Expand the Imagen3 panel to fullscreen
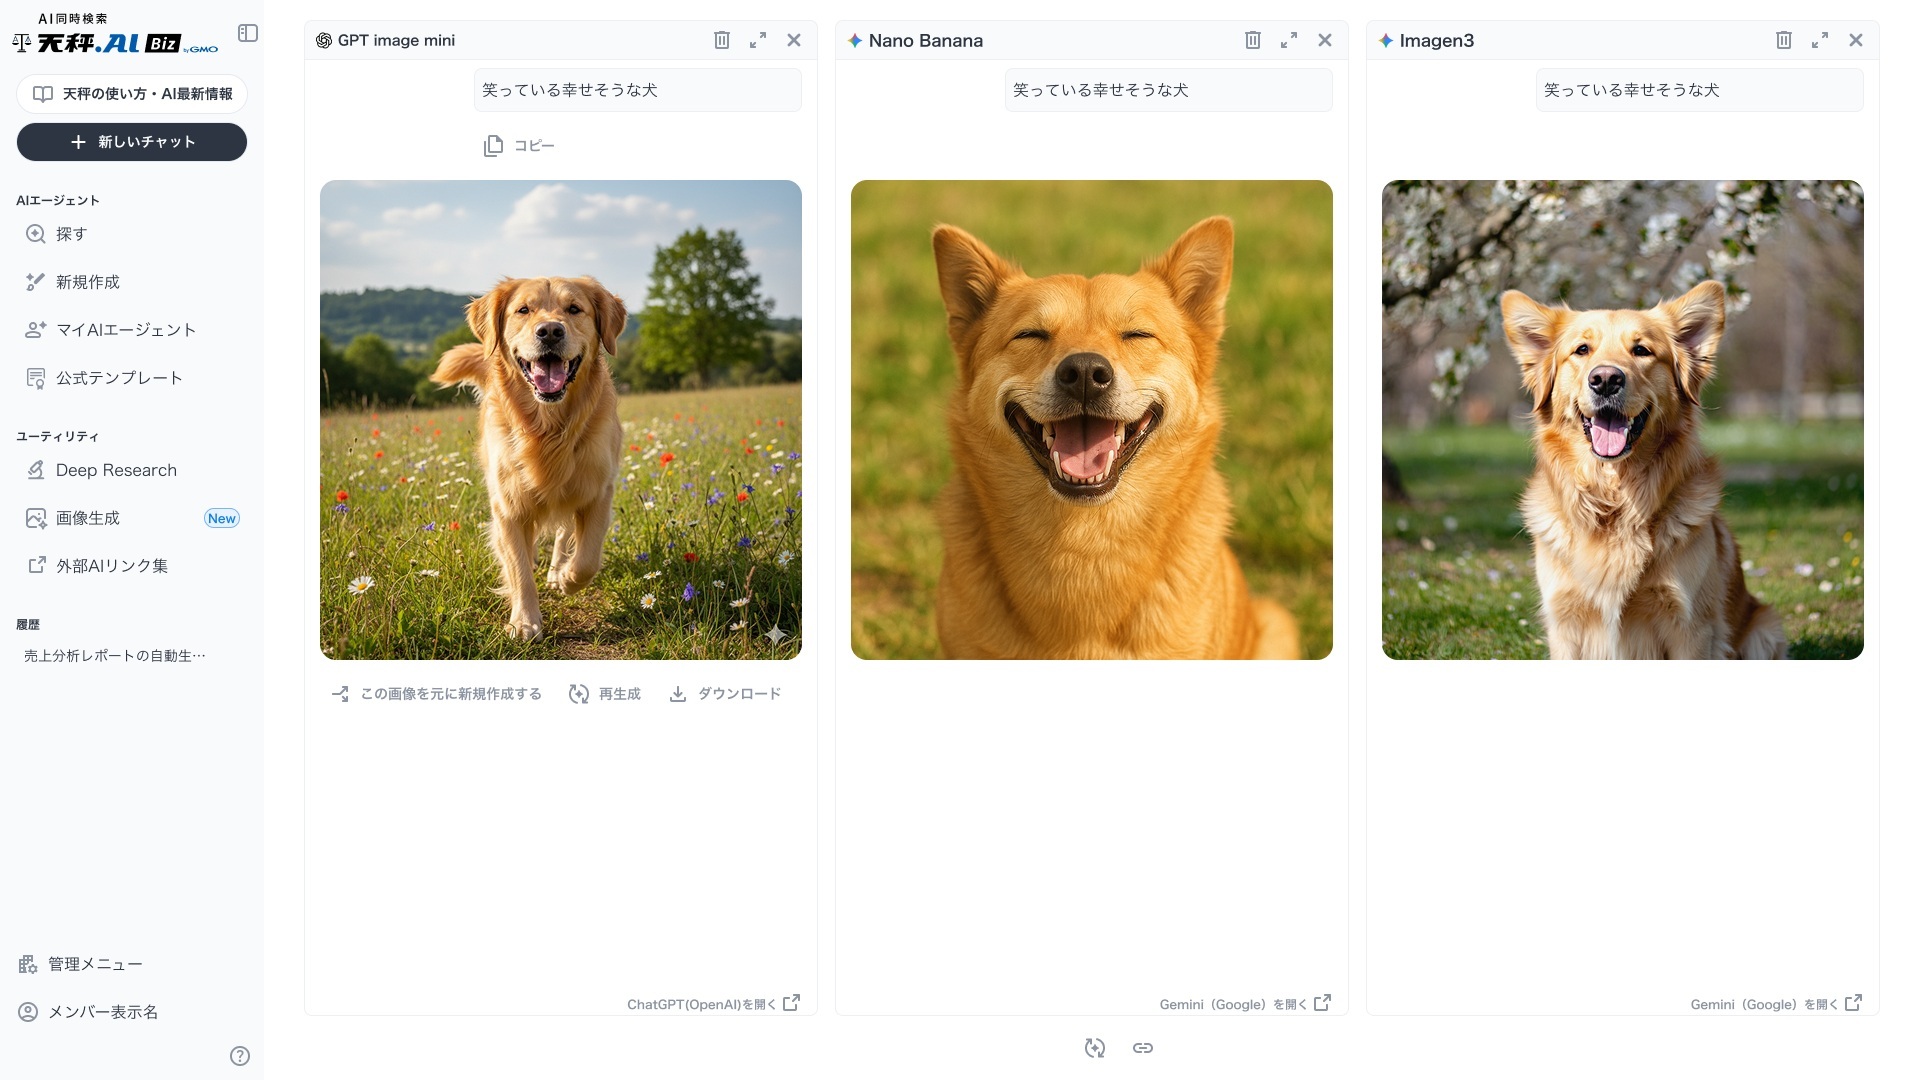The image size is (1920, 1080). (x=1820, y=40)
